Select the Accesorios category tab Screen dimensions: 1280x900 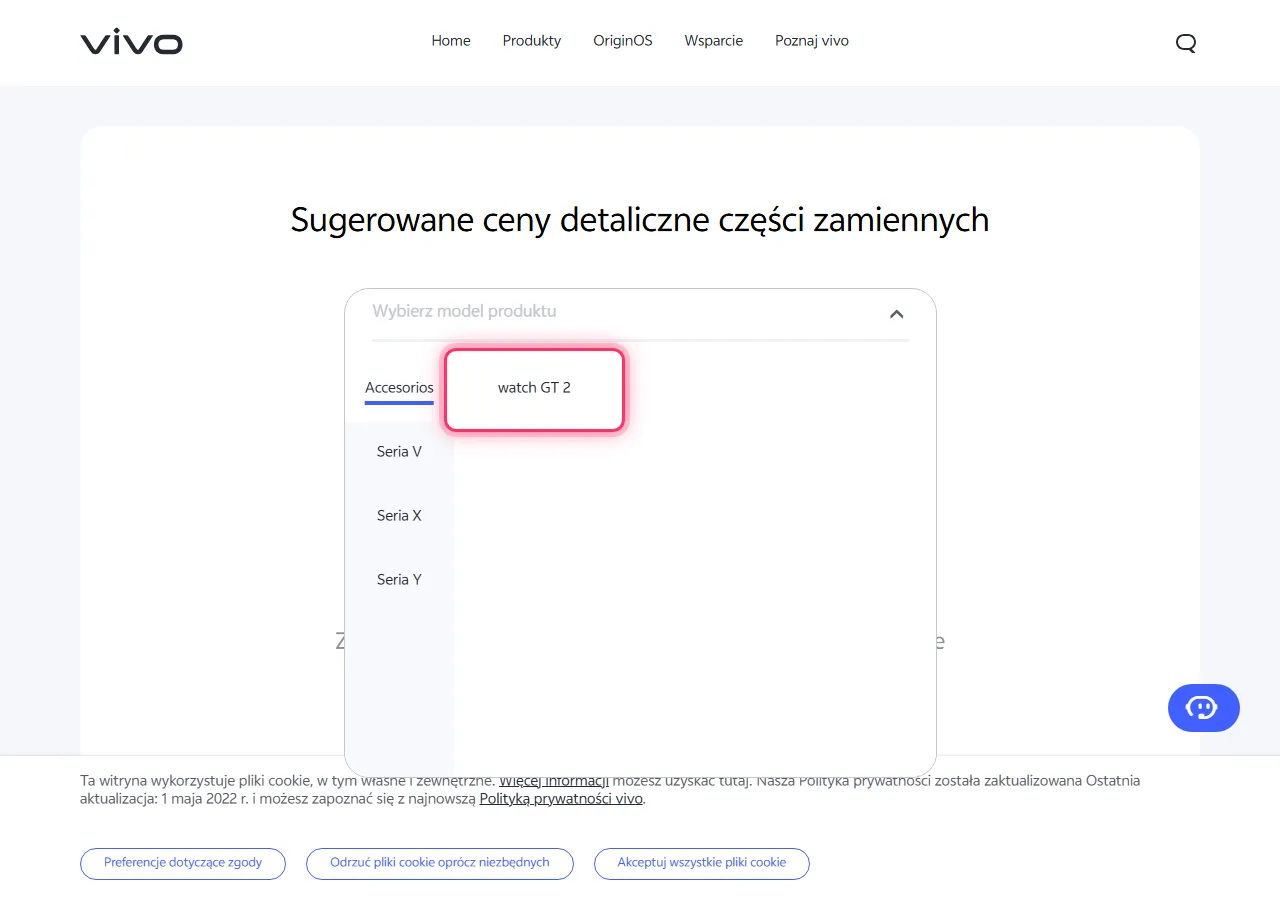coord(399,388)
